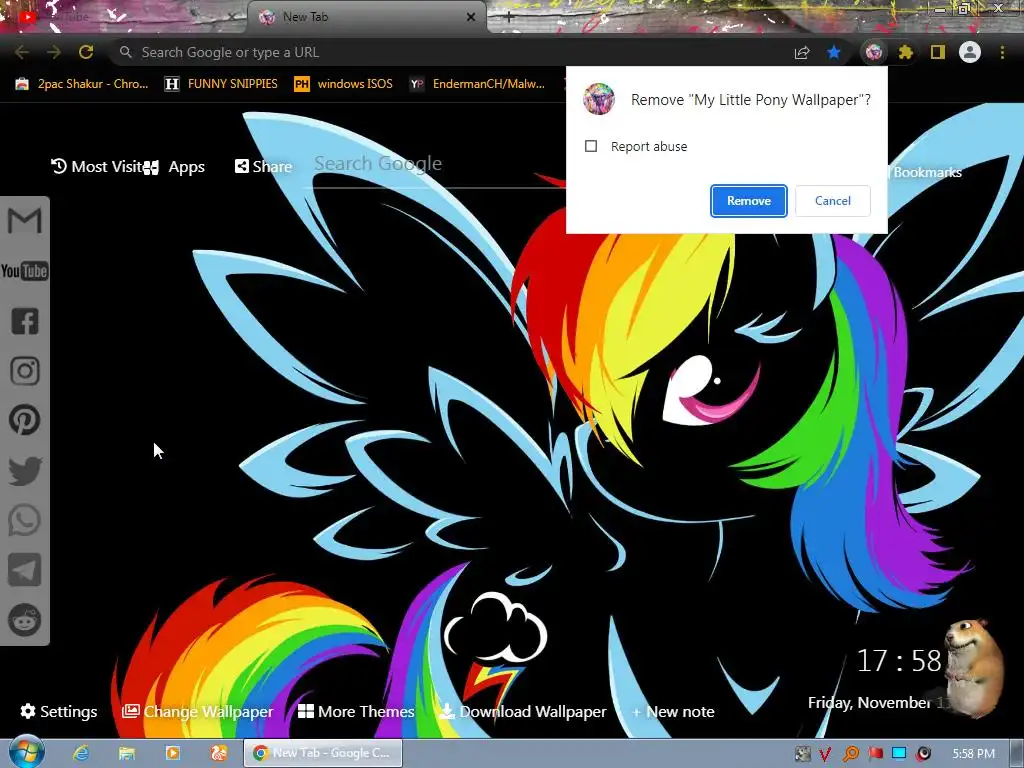Click the Share link on the page
1024x768 pixels.
[263, 167]
